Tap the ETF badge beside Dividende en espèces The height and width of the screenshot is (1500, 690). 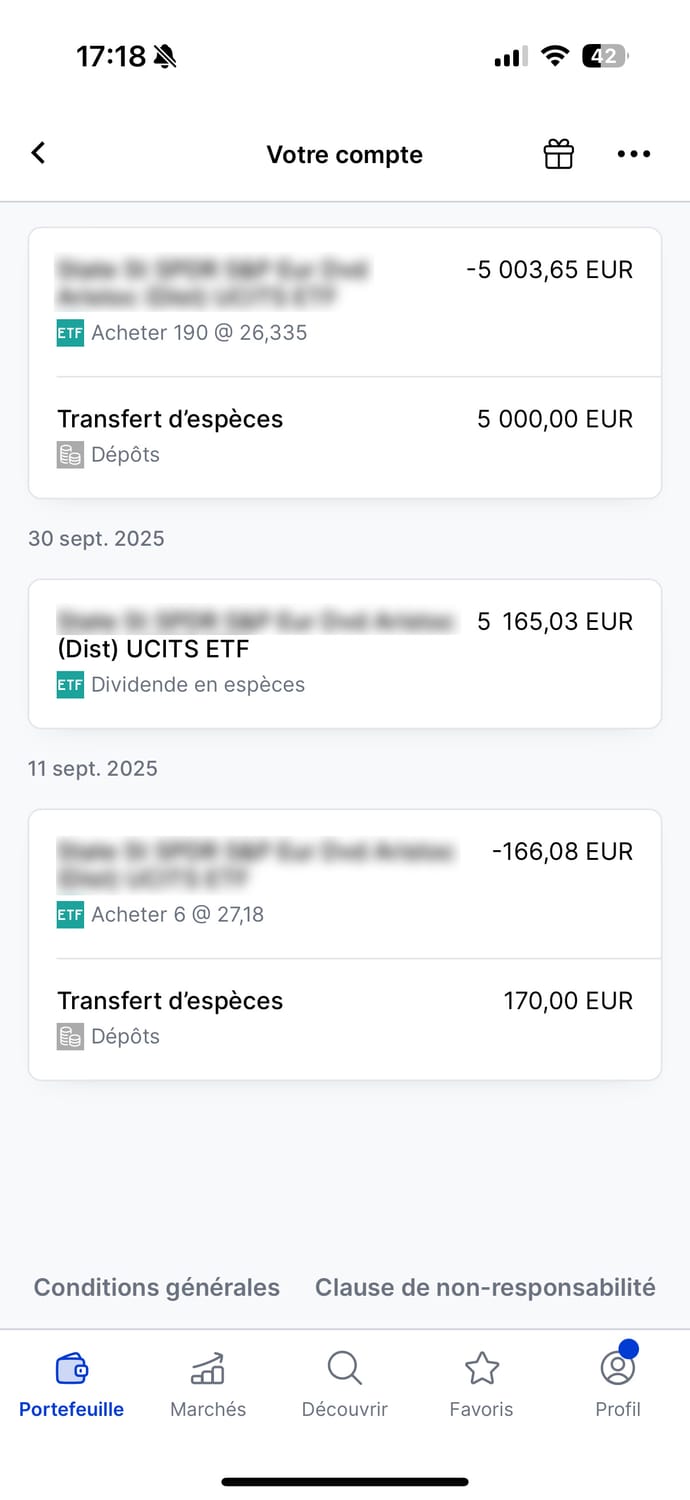(x=70, y=685)
